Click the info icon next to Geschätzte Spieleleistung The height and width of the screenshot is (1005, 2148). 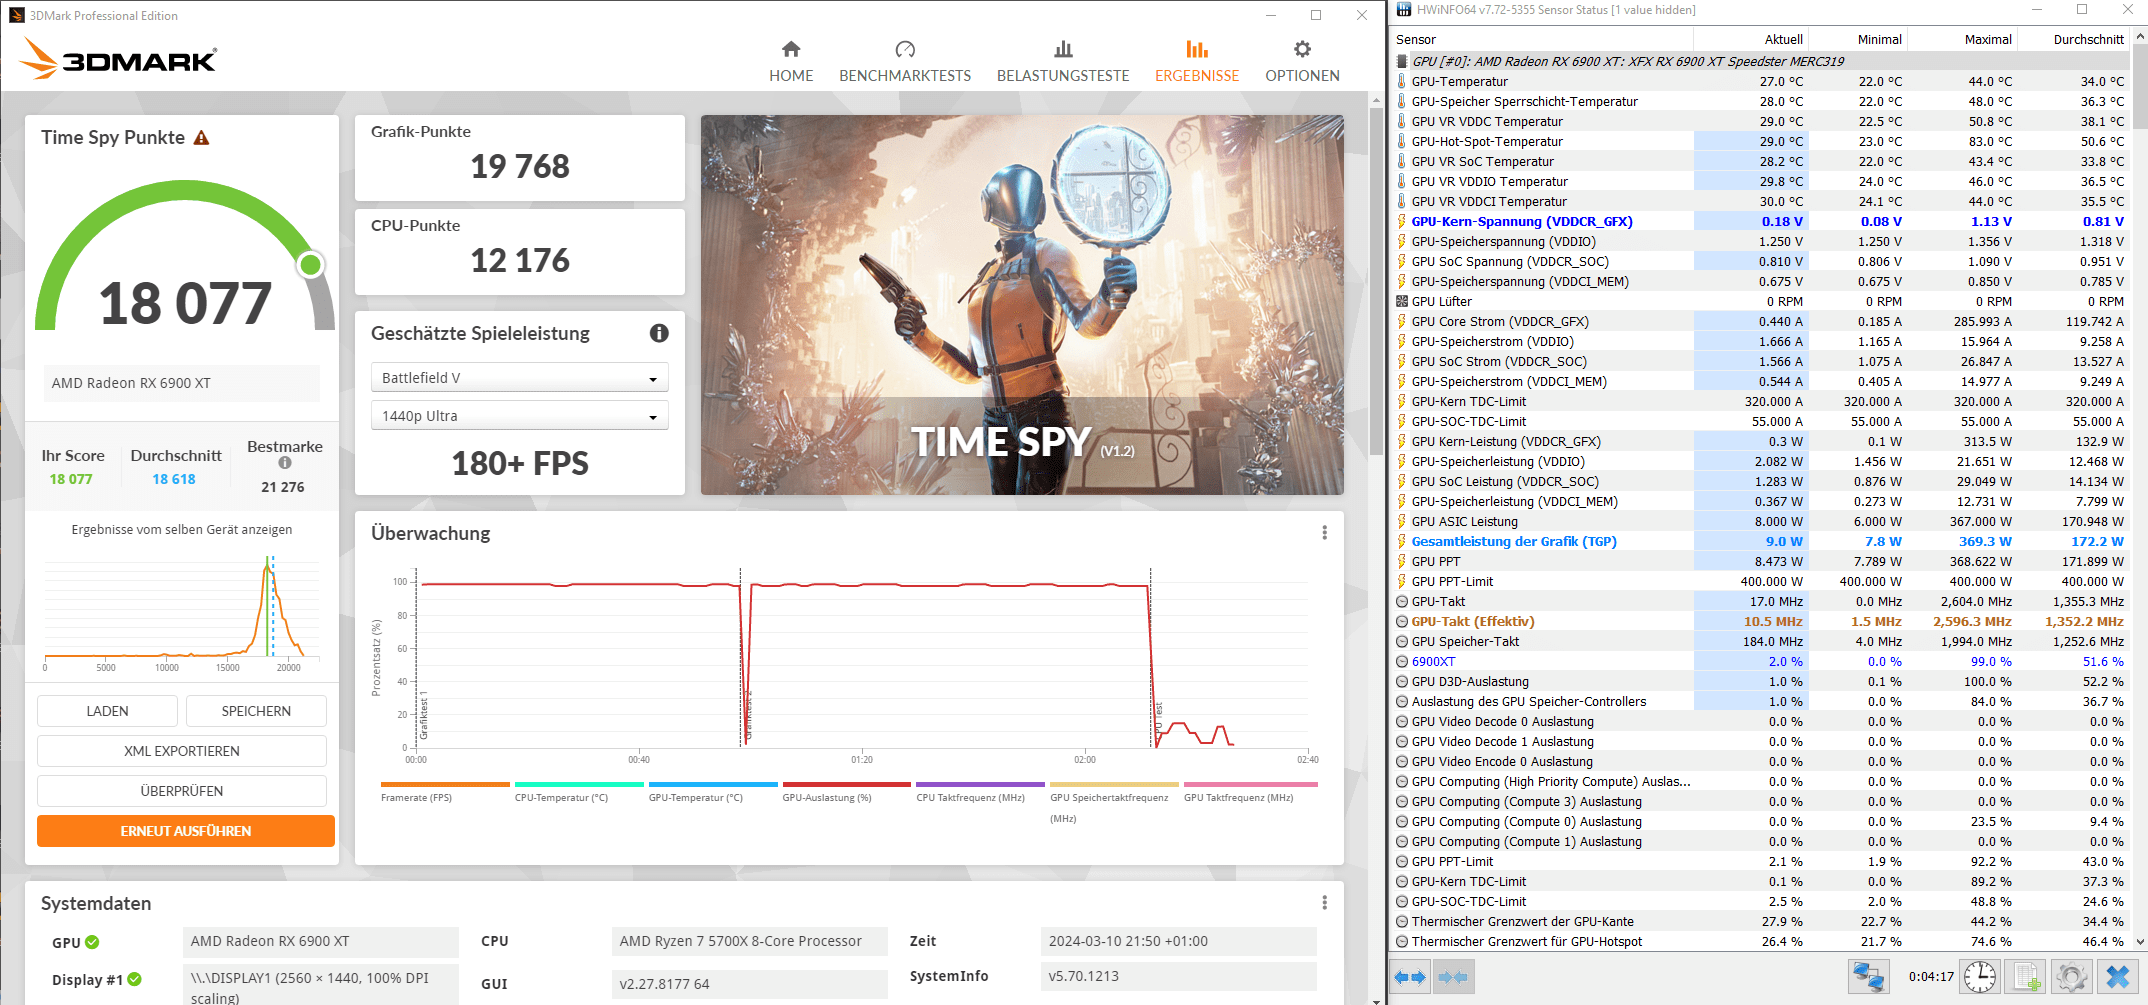coord(659,333)
